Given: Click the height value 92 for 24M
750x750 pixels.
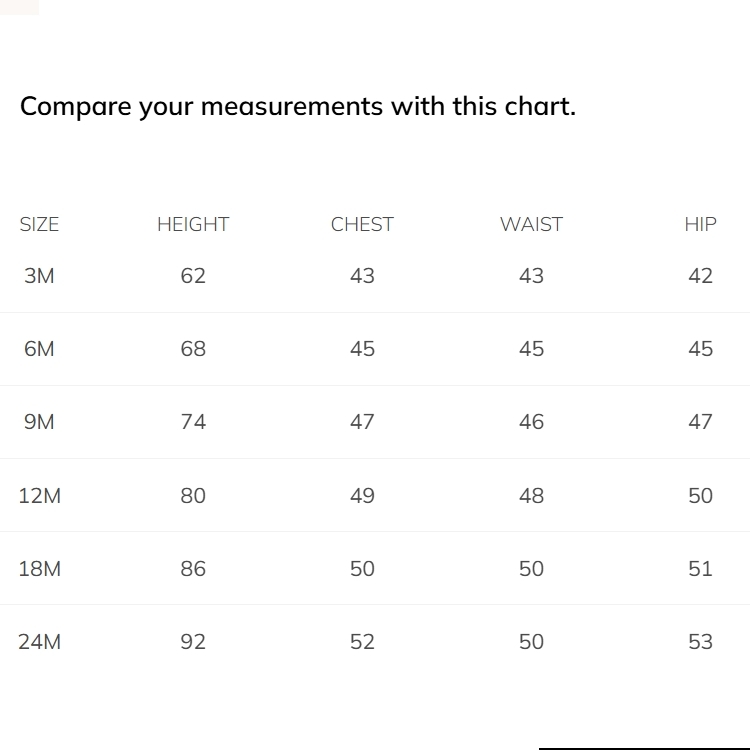Looking at the screenshot, I should point(193,642).
